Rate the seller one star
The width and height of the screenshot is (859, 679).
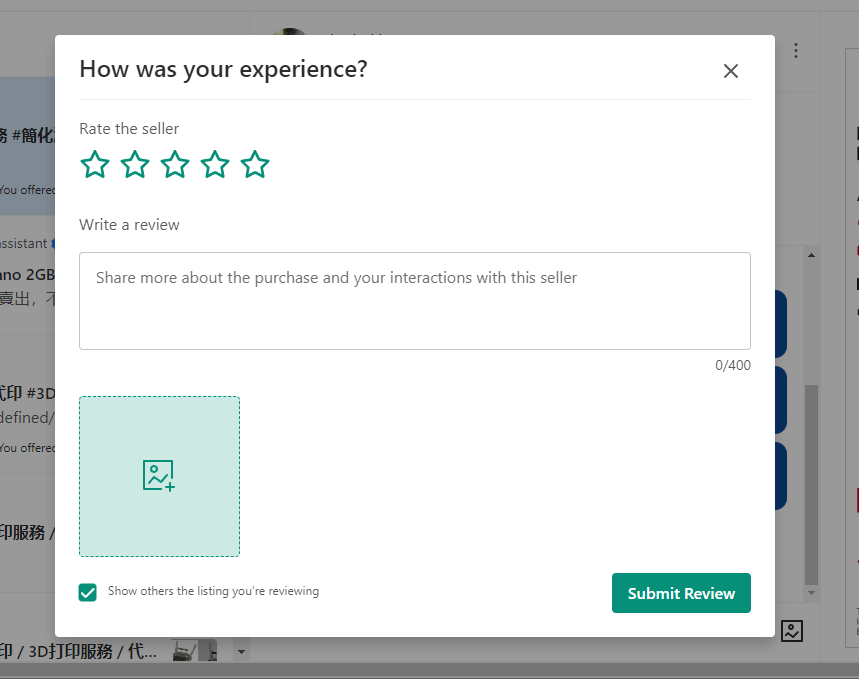(95, 165)
